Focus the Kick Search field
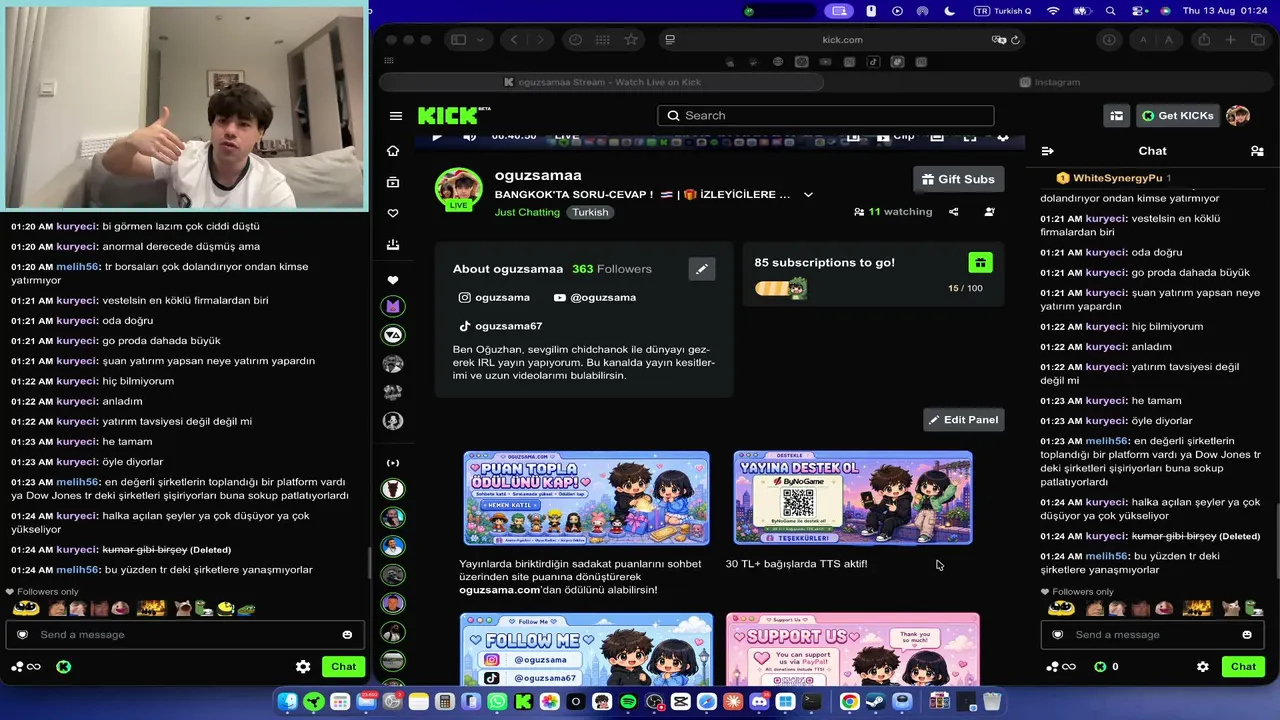Viewport: 1280px width, 720px height. click(x=826, y=116)
